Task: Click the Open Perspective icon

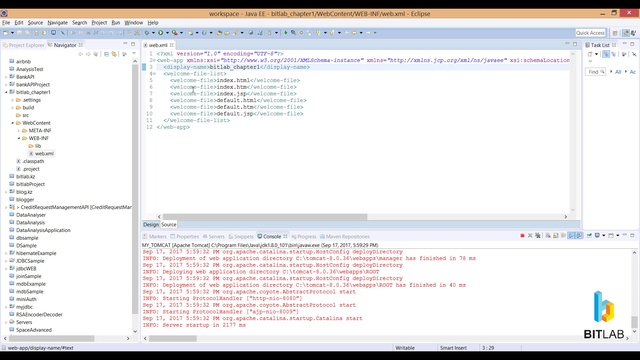Action: [615, 33]
